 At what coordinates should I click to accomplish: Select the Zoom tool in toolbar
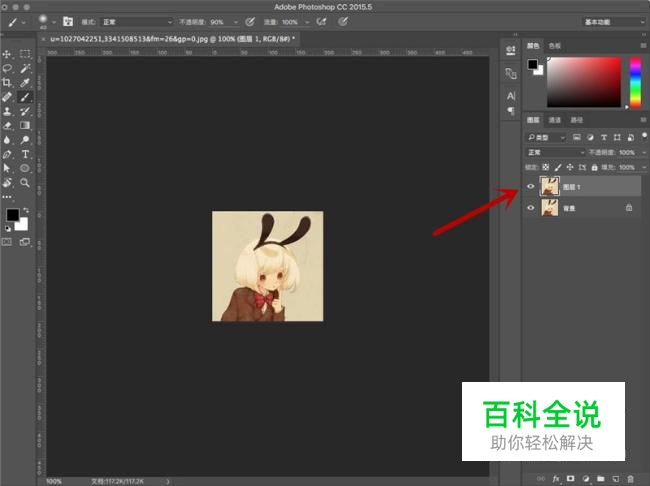25,184
